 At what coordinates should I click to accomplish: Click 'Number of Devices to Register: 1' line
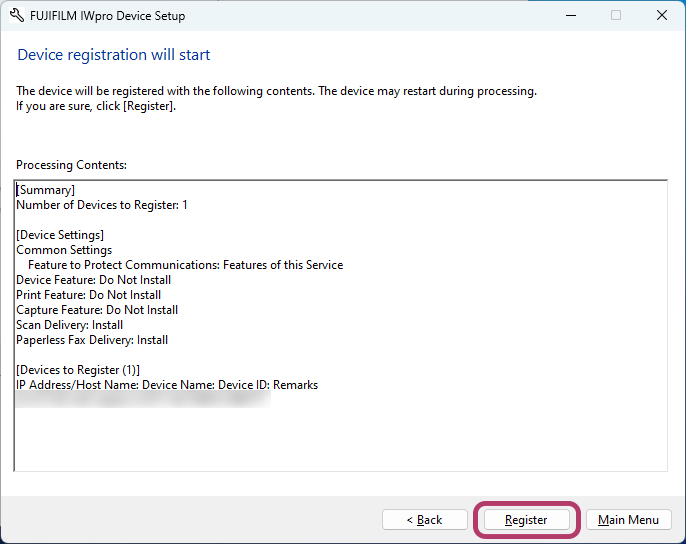[102, 205]
